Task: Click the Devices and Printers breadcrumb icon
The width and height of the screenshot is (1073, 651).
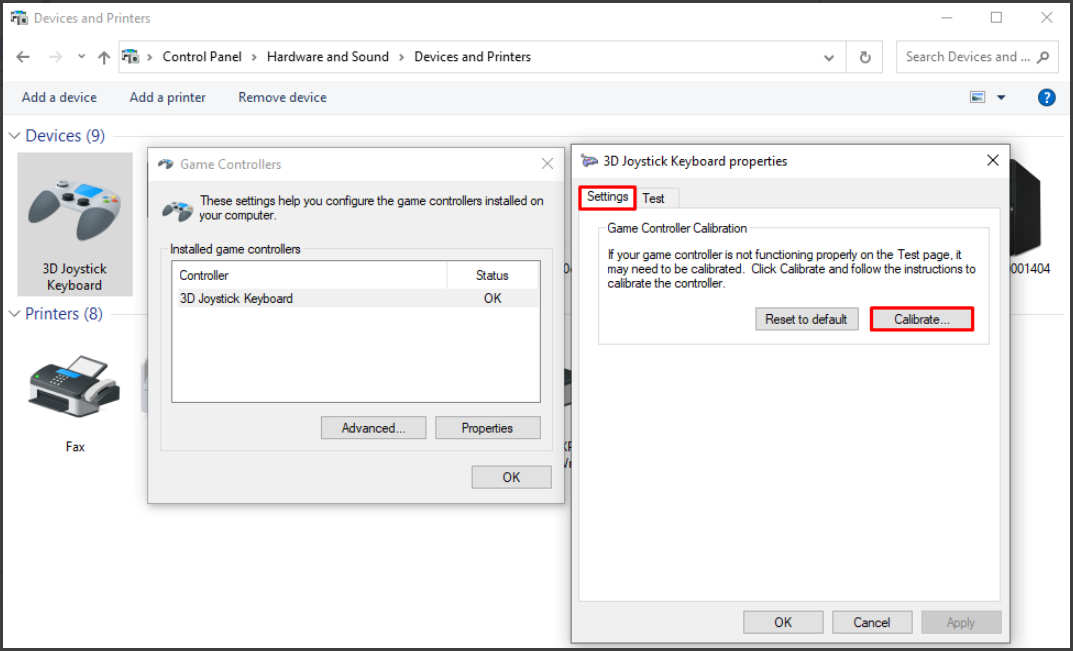Action: tap(131, 57)
